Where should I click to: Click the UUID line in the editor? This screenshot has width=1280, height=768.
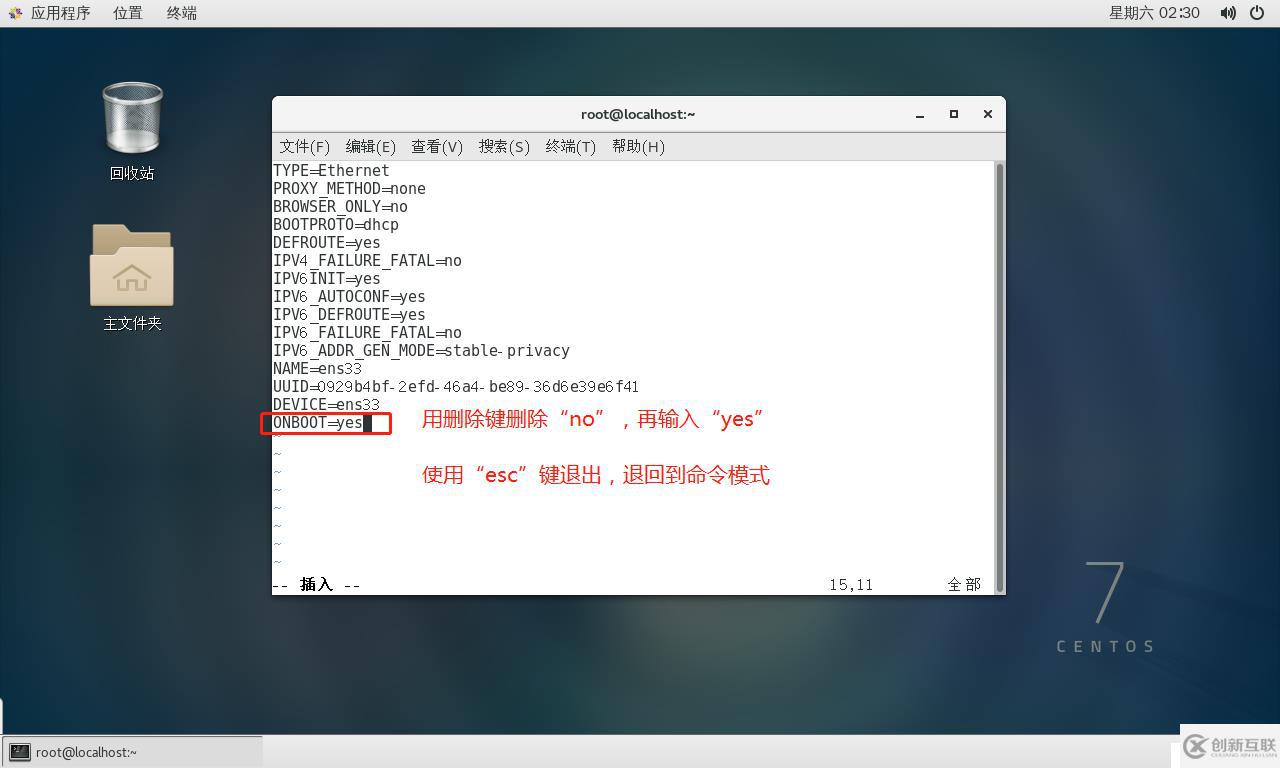point(456,387)
